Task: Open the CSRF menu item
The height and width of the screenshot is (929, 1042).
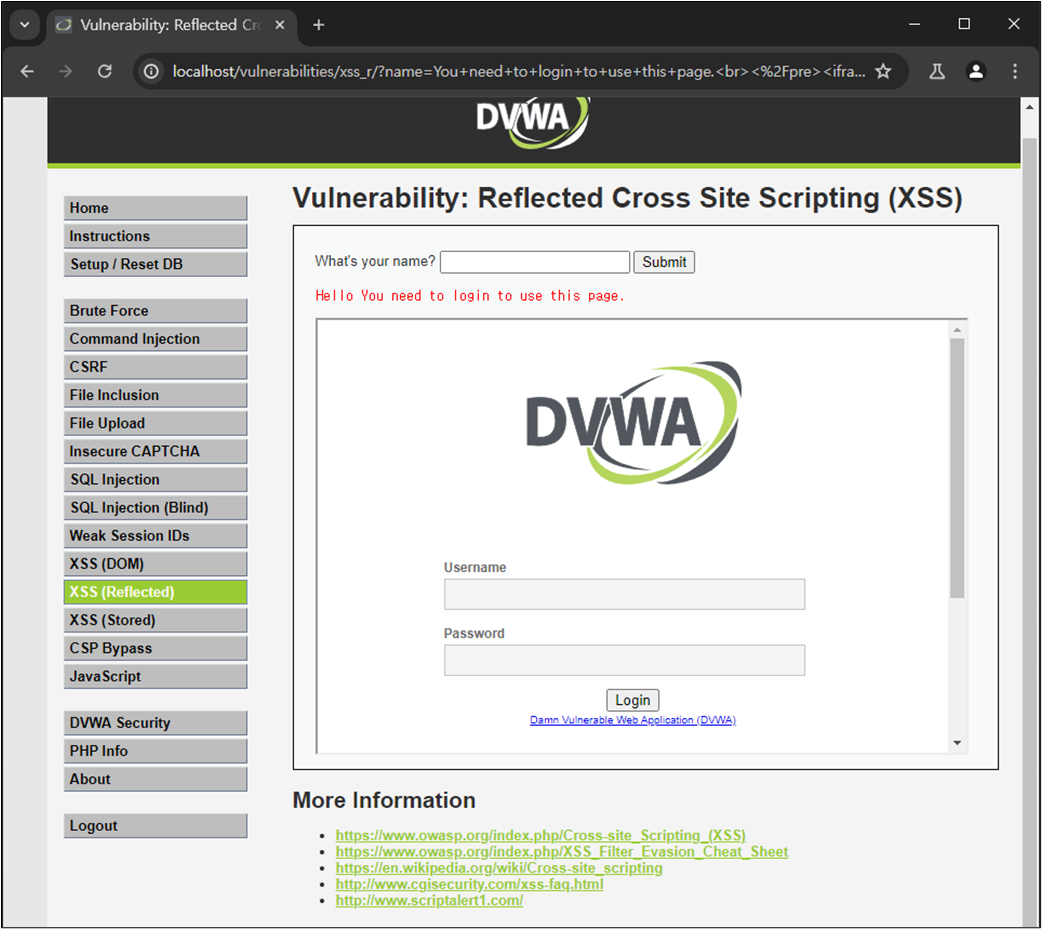Action: coord(156,367)
